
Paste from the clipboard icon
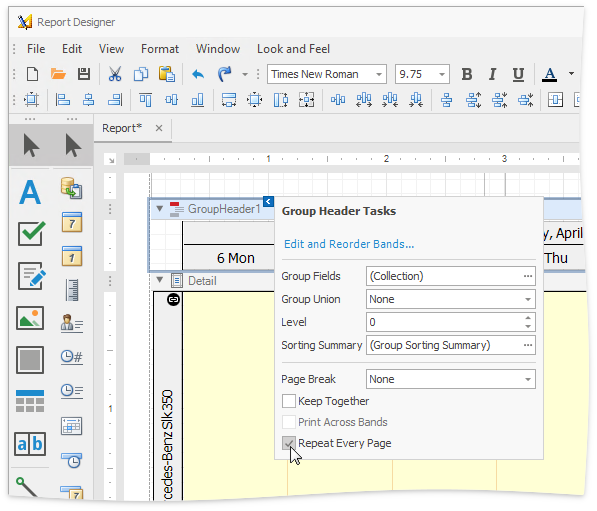[167, 74]
